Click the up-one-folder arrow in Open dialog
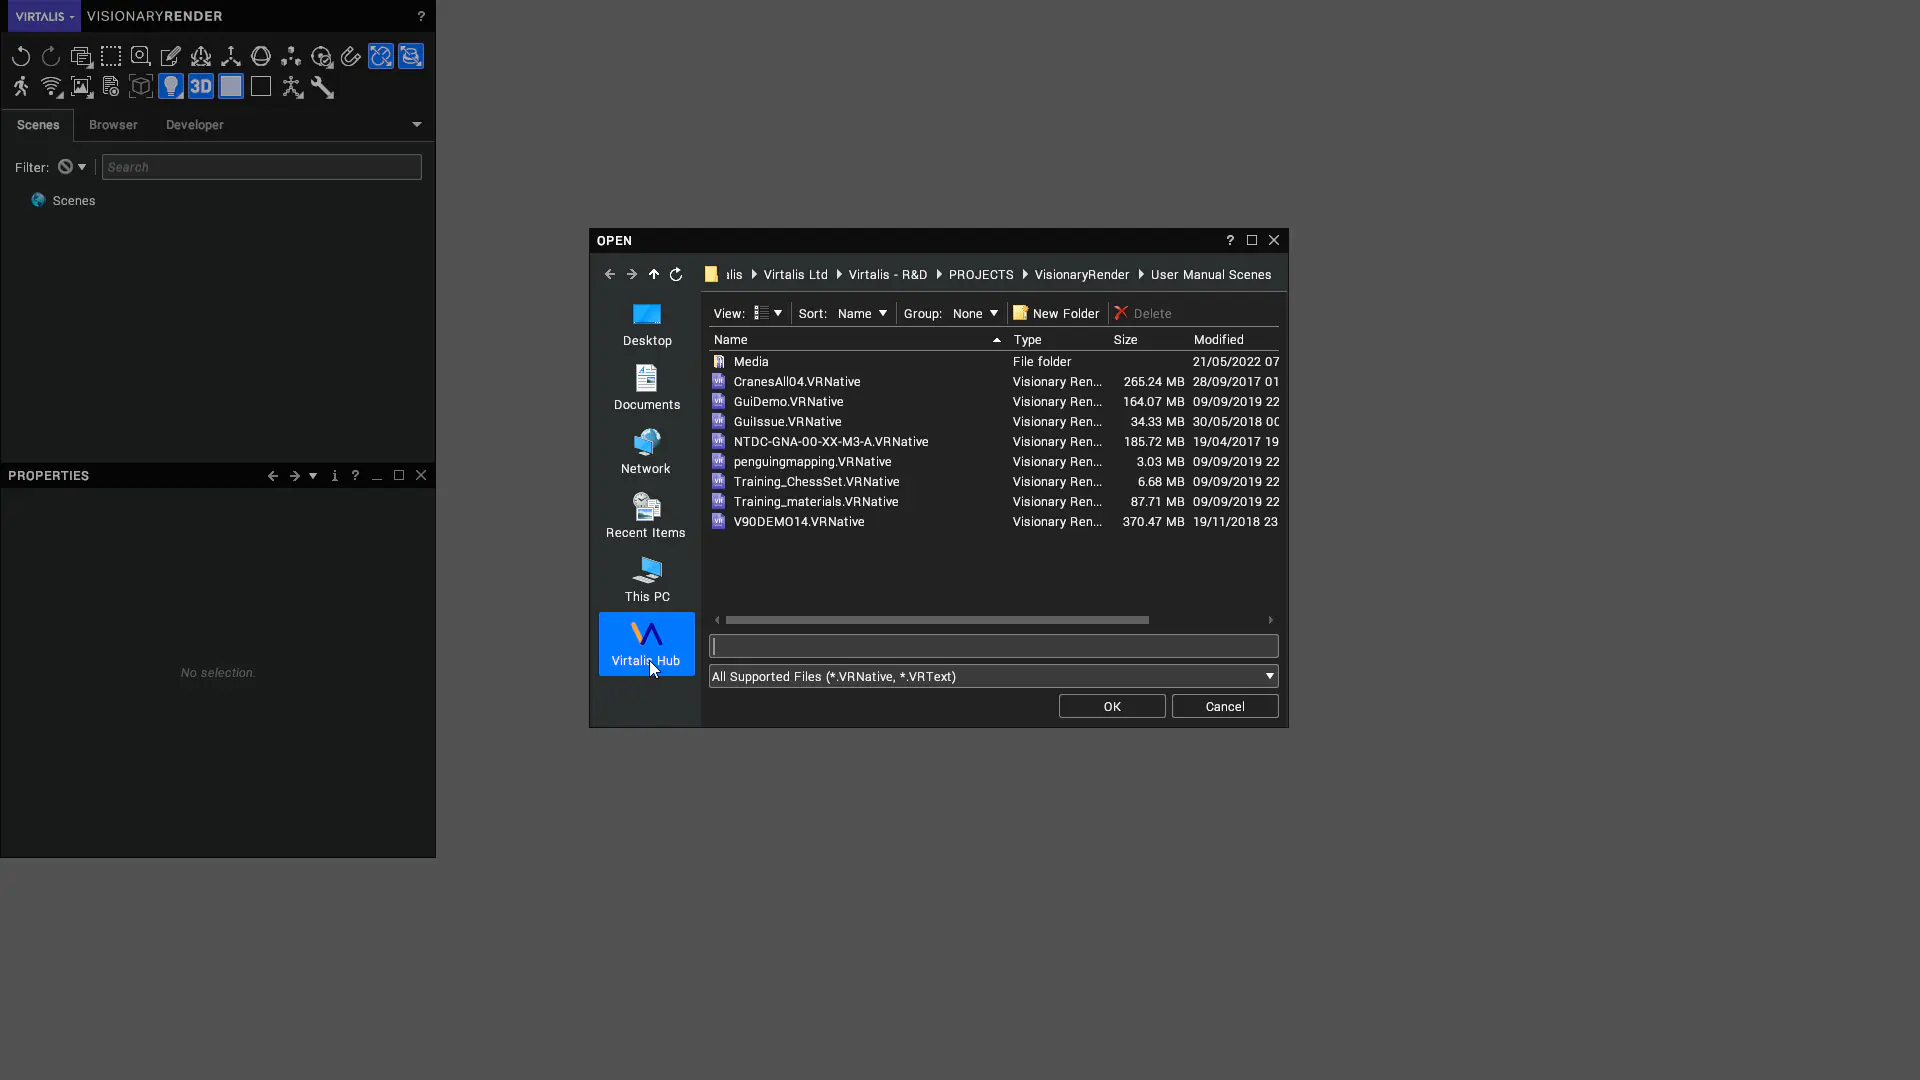The height and width of the screenshot is (1080, 1920). tap(654, 274)
